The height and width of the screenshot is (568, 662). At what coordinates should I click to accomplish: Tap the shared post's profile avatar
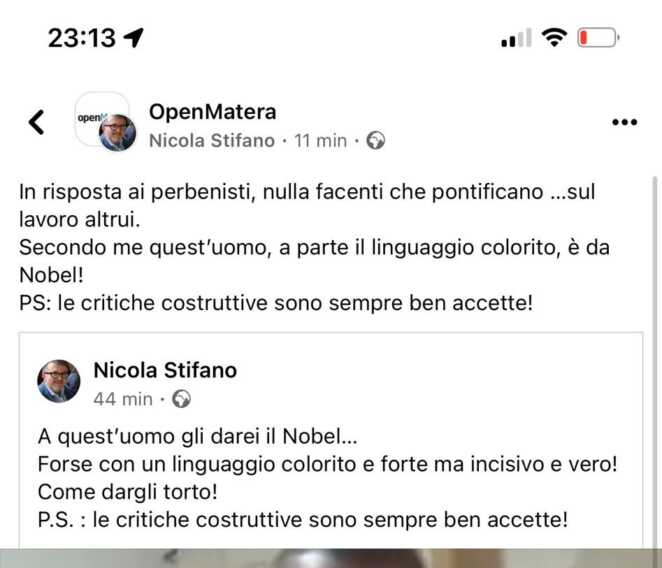[59, 382]
